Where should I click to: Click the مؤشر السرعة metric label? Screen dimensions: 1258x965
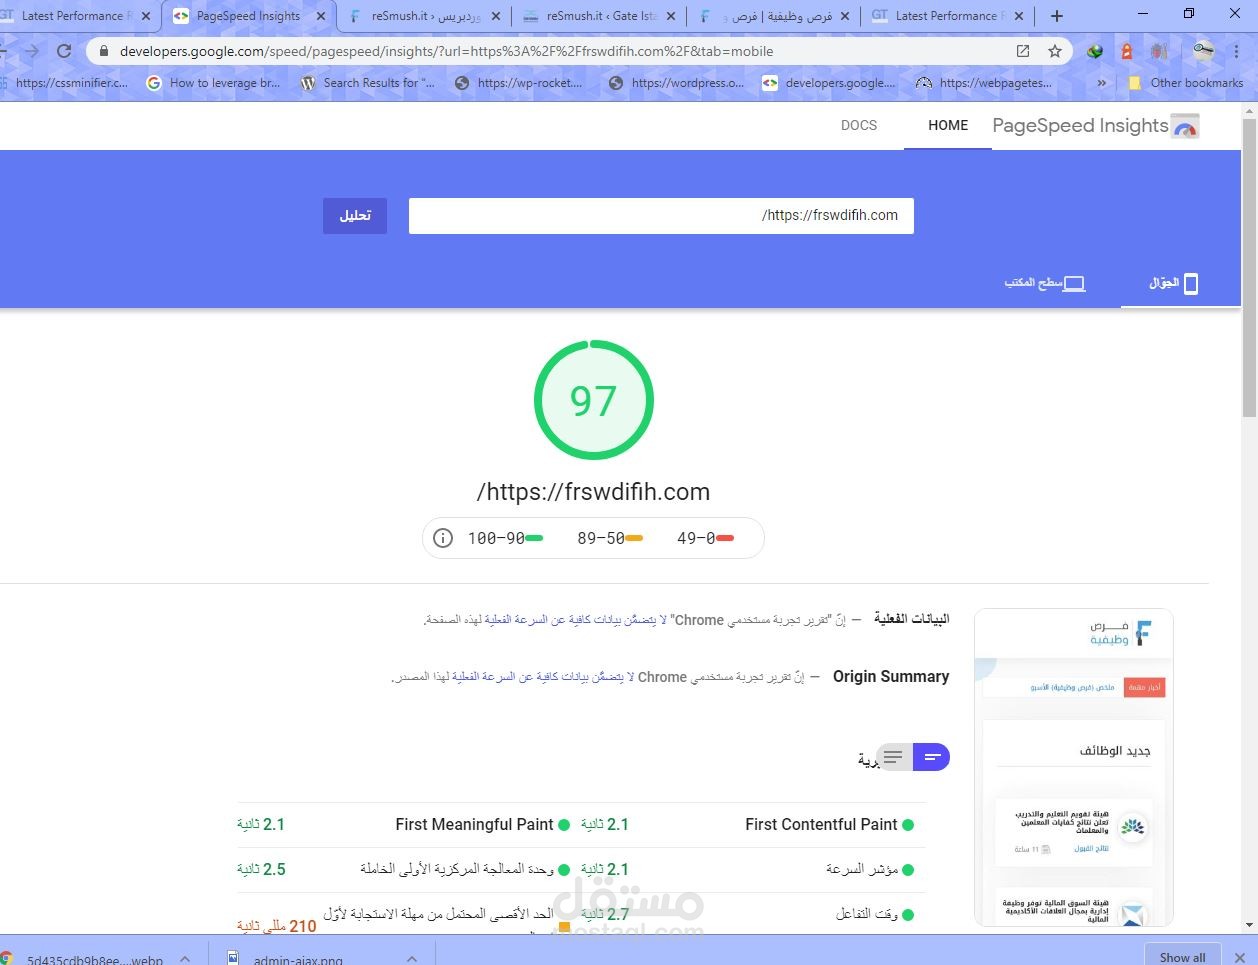[x=861, y=869]
